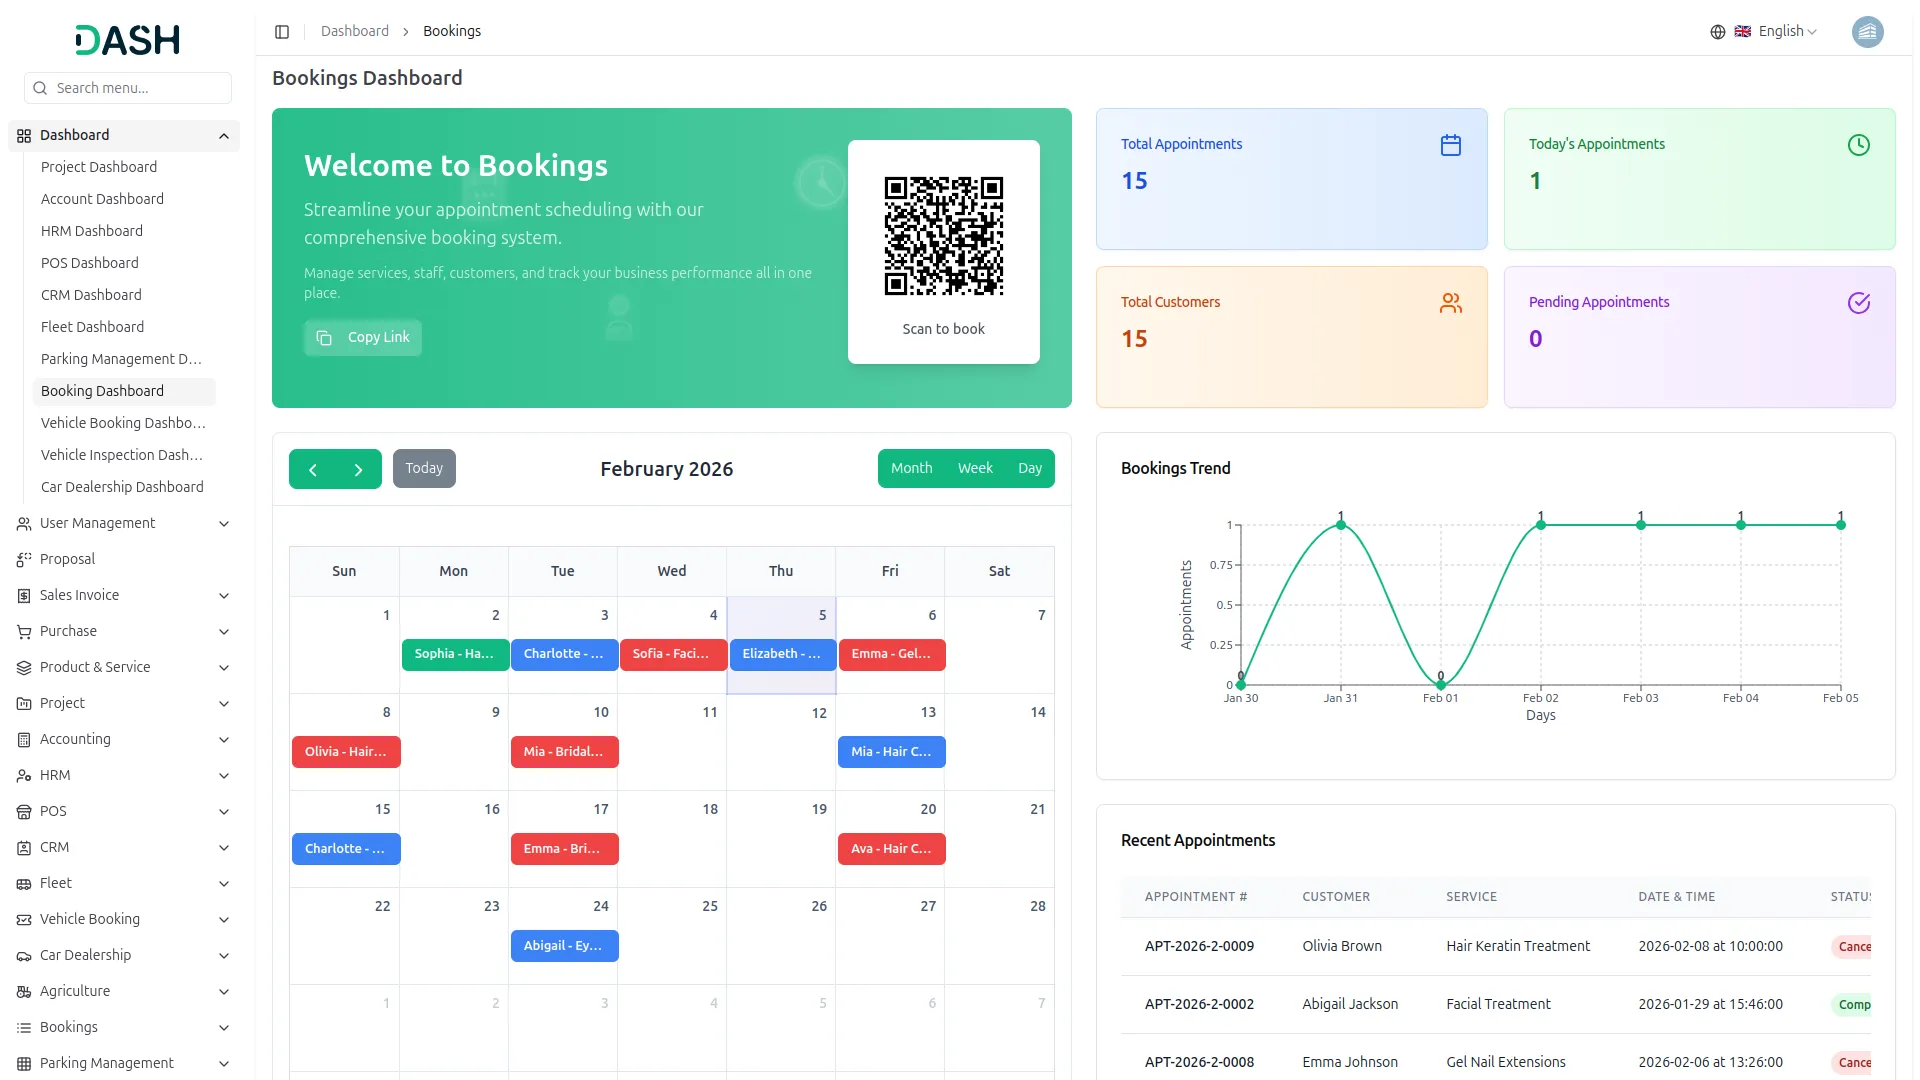The height and width of the screenshot is (1080, 1920).
Task: Click the Today's Appointments clock icon
Action: point(1858,146)
